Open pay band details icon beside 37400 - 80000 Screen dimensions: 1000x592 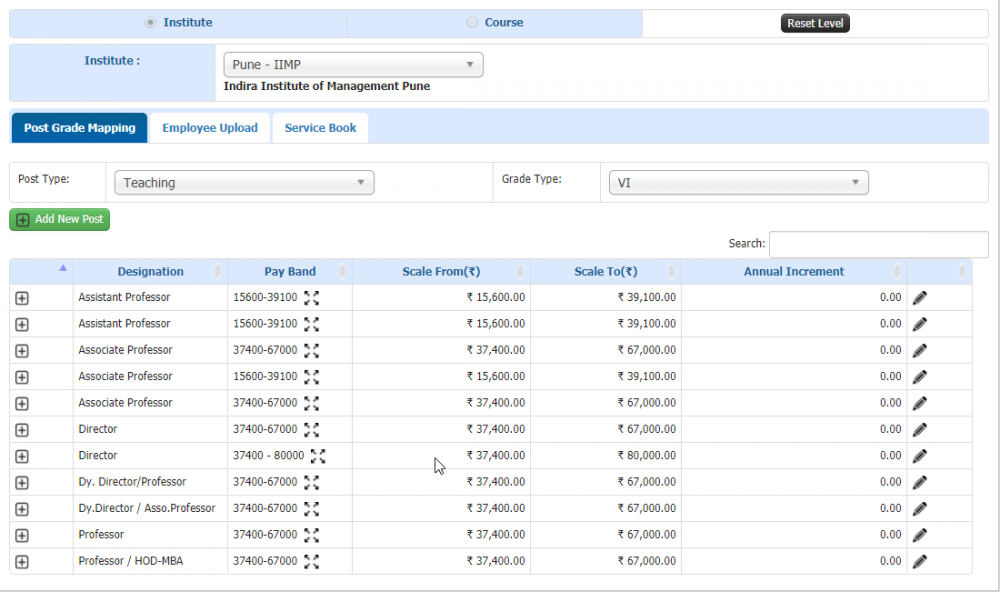pos(318,456)
